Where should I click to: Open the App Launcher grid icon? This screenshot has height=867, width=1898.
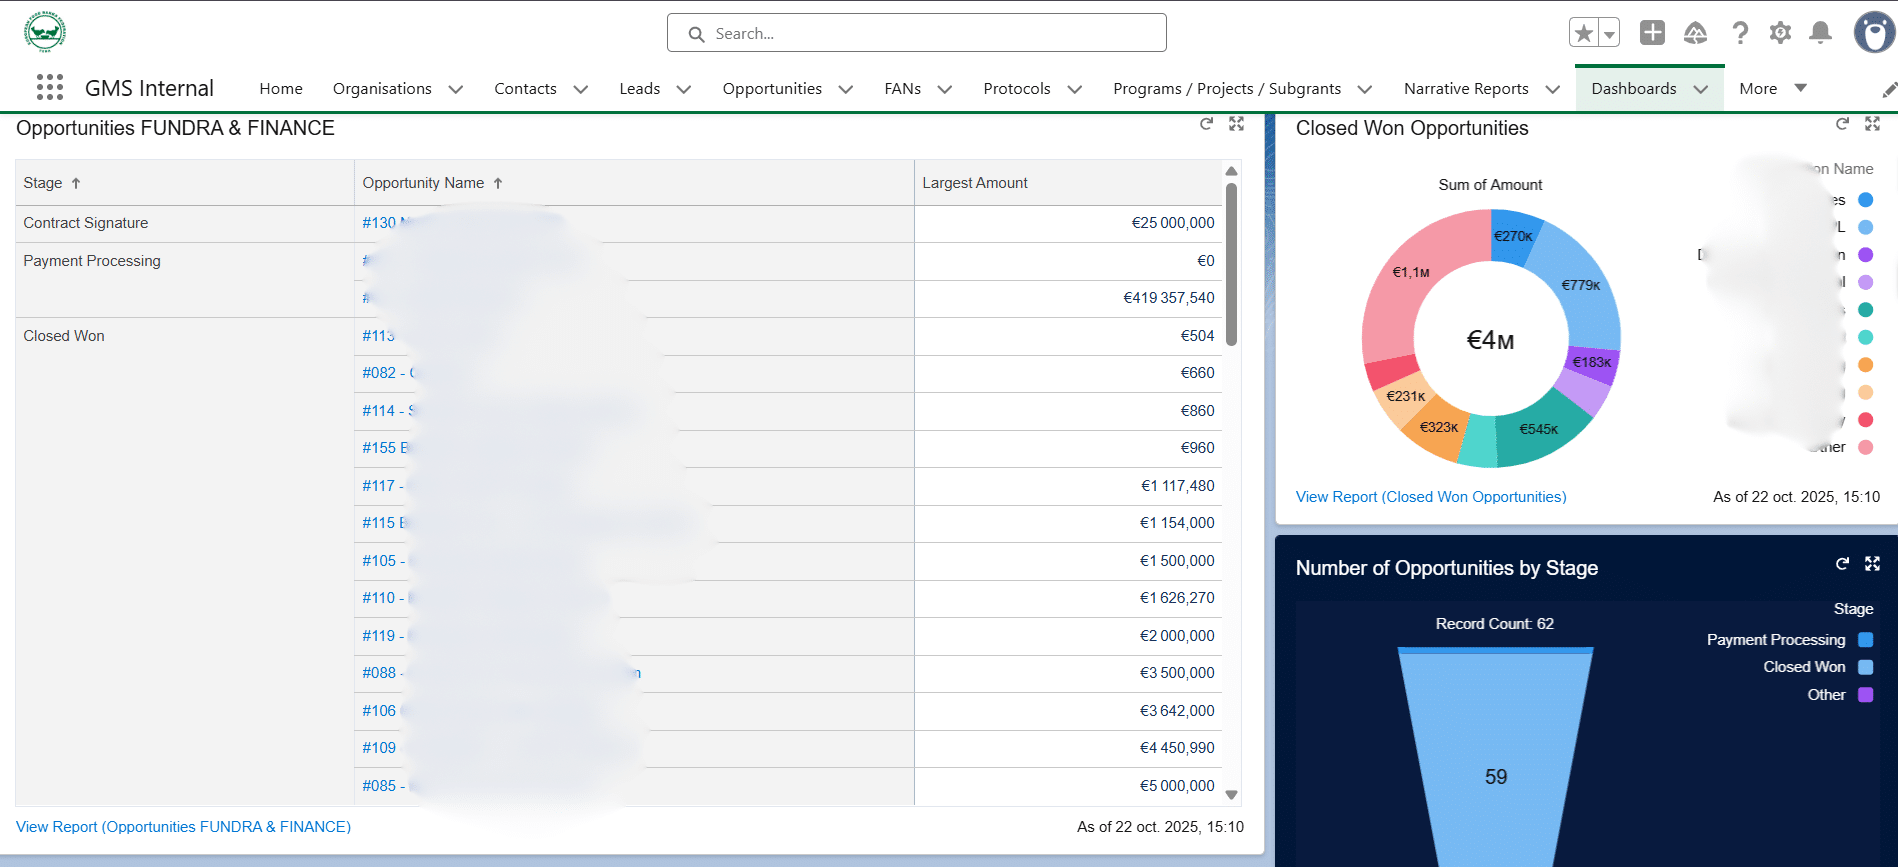coord(49,88)
